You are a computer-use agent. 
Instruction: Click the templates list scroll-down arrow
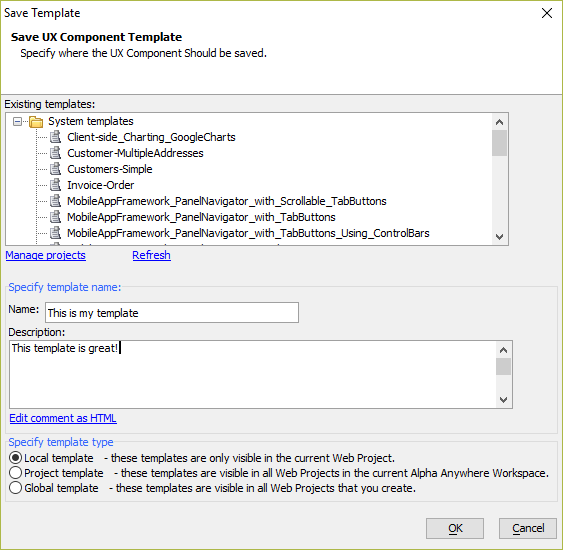click(x=499, y=237)
